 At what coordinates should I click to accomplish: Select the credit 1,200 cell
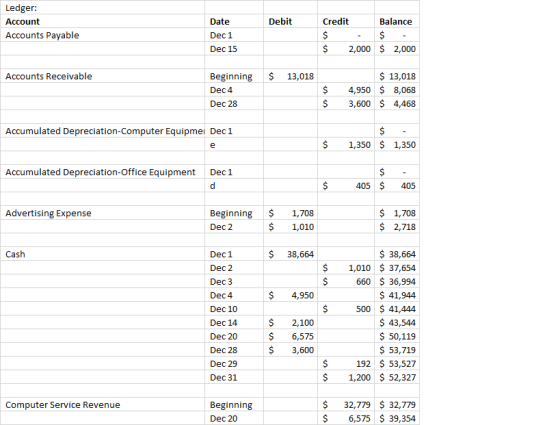tap(346, 378)
